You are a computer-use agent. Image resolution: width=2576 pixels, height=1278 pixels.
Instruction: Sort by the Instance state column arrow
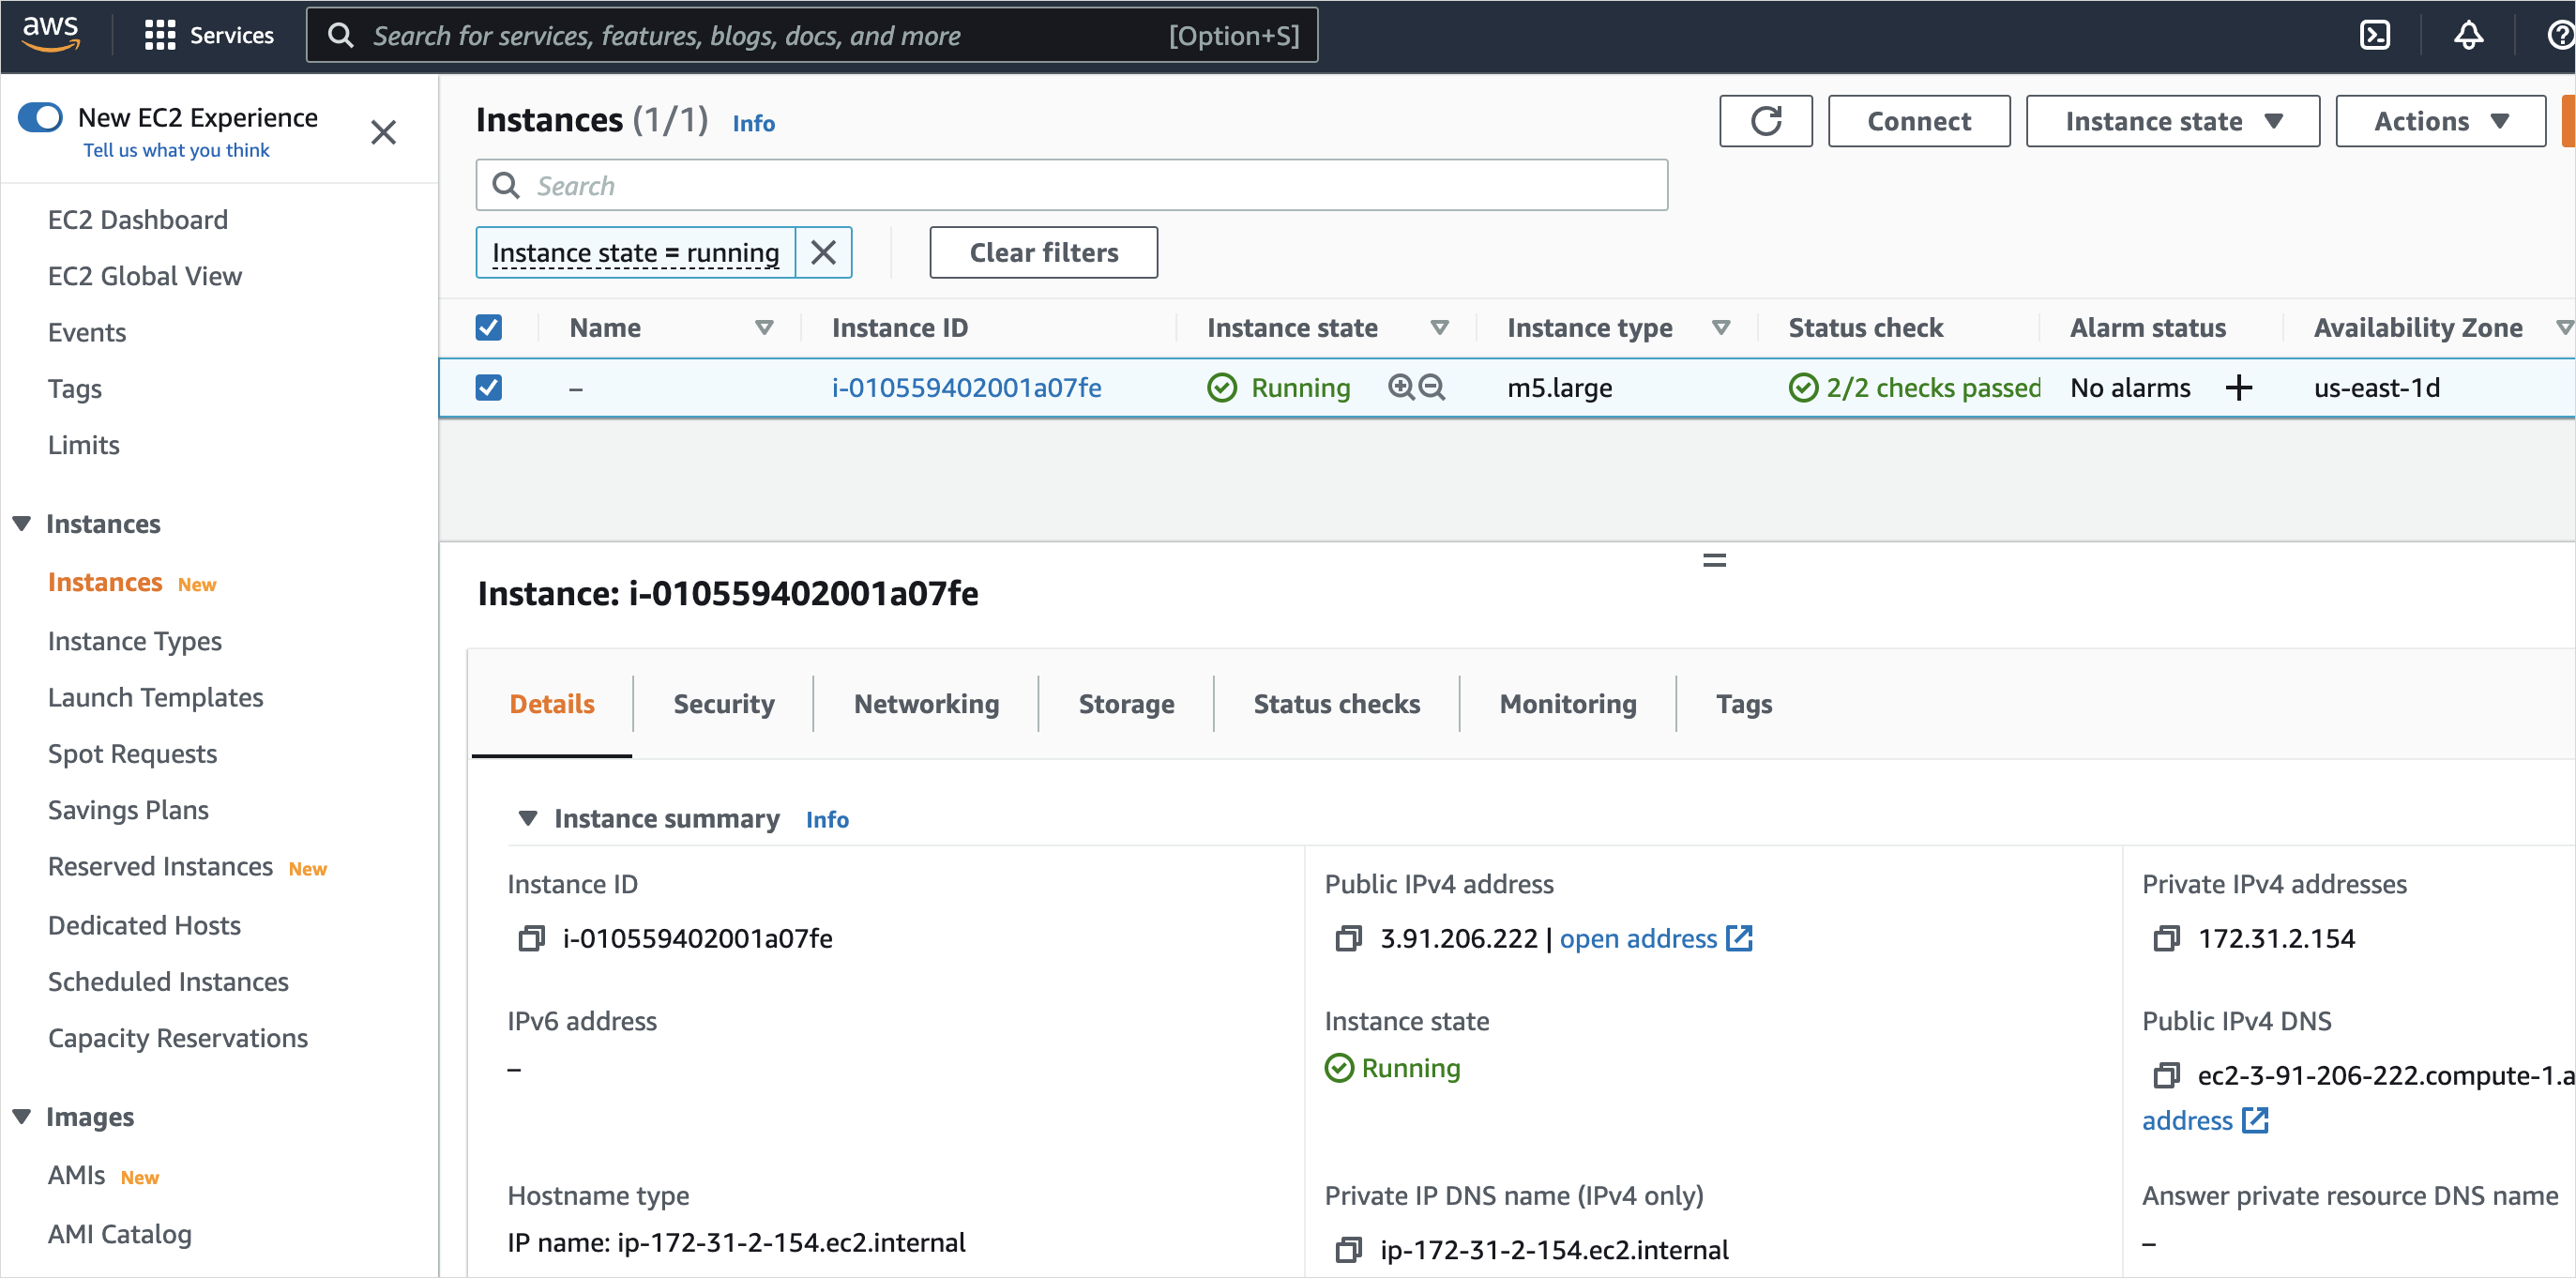coord(1439,327)
